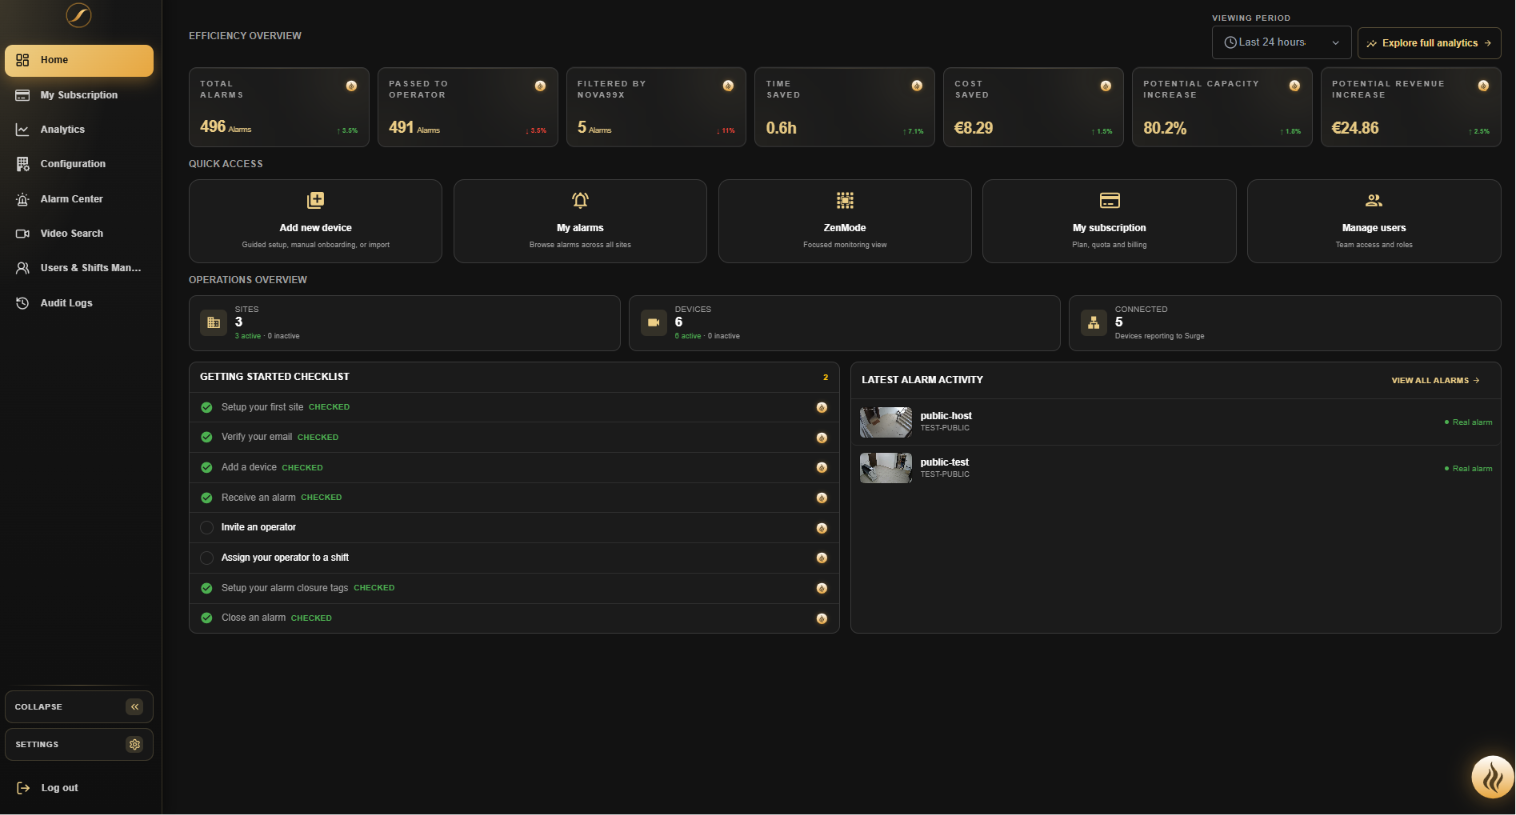1516x815 pixels.
Task: Click the €24.86 revenue increase value
Action: point(1355,128)
